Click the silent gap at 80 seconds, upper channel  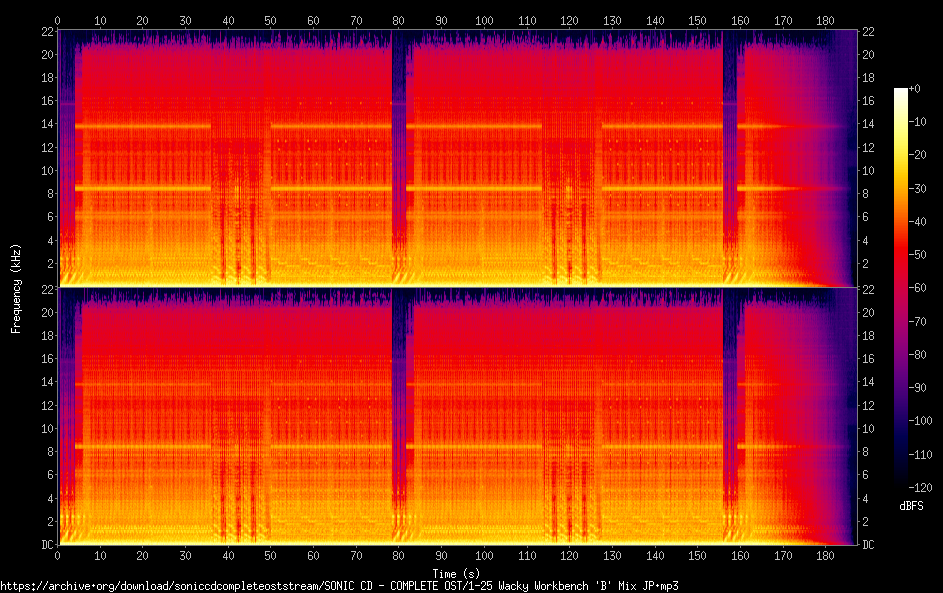[400, 150]
